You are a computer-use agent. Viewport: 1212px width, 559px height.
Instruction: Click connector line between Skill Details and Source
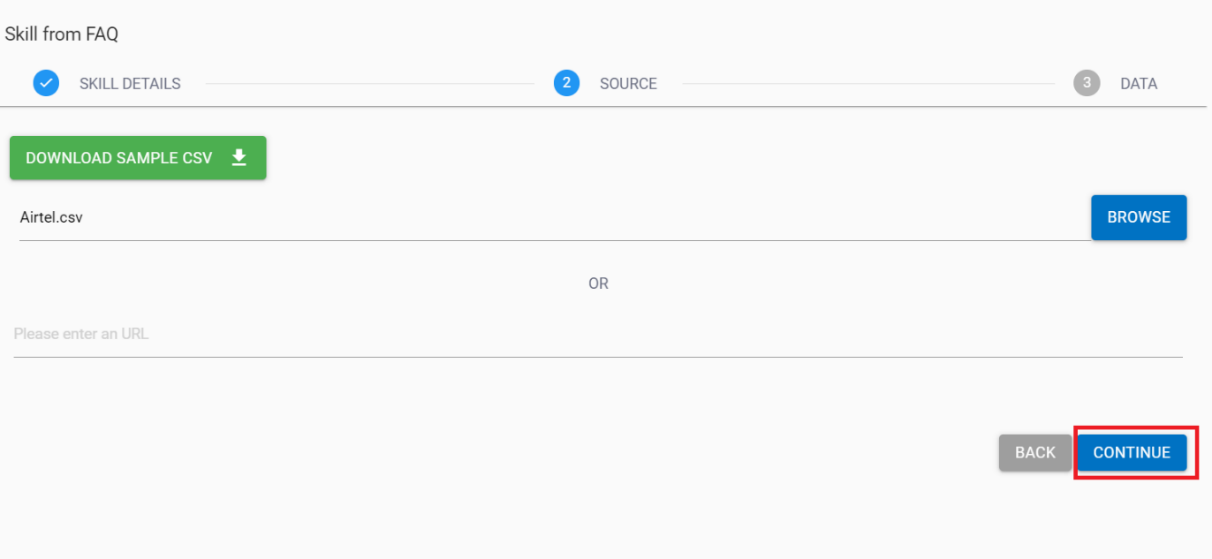coord(370,84)
